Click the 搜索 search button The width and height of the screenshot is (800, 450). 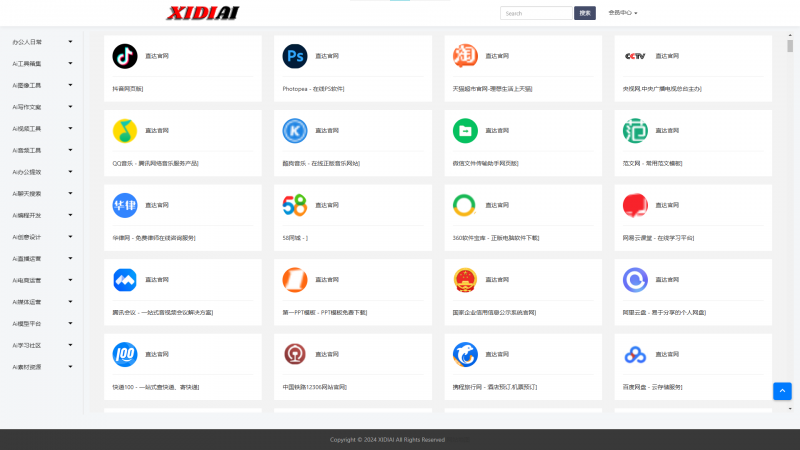(x=585, y=13)
